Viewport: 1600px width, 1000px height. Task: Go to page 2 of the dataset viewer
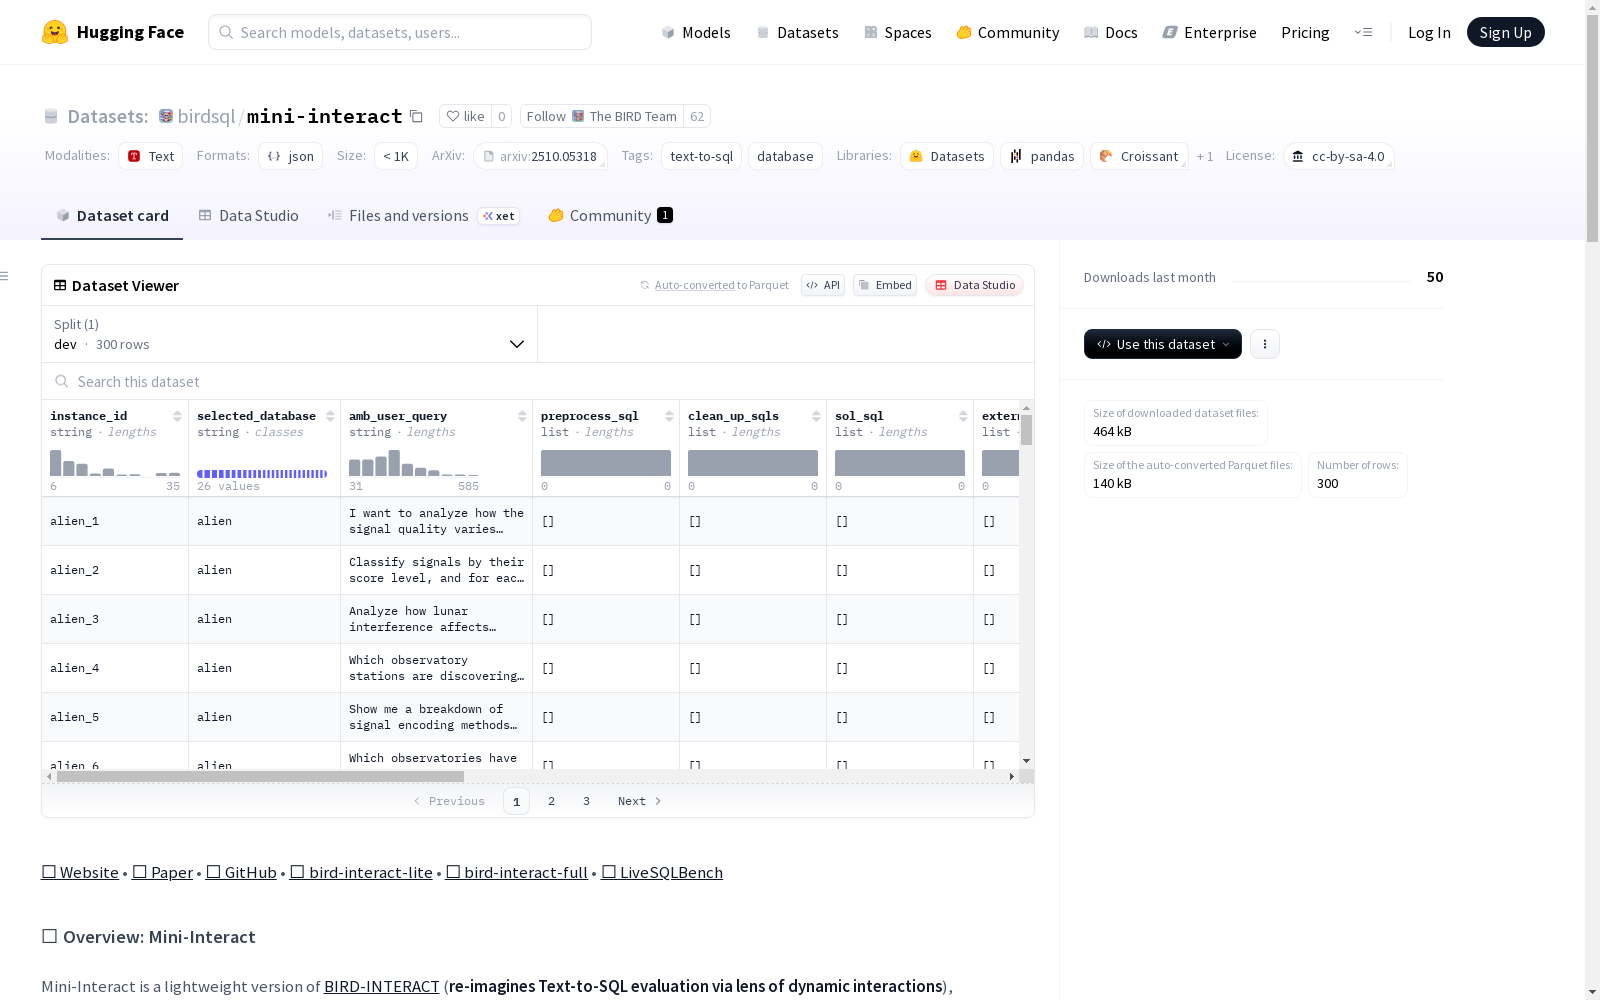[551, 801]
